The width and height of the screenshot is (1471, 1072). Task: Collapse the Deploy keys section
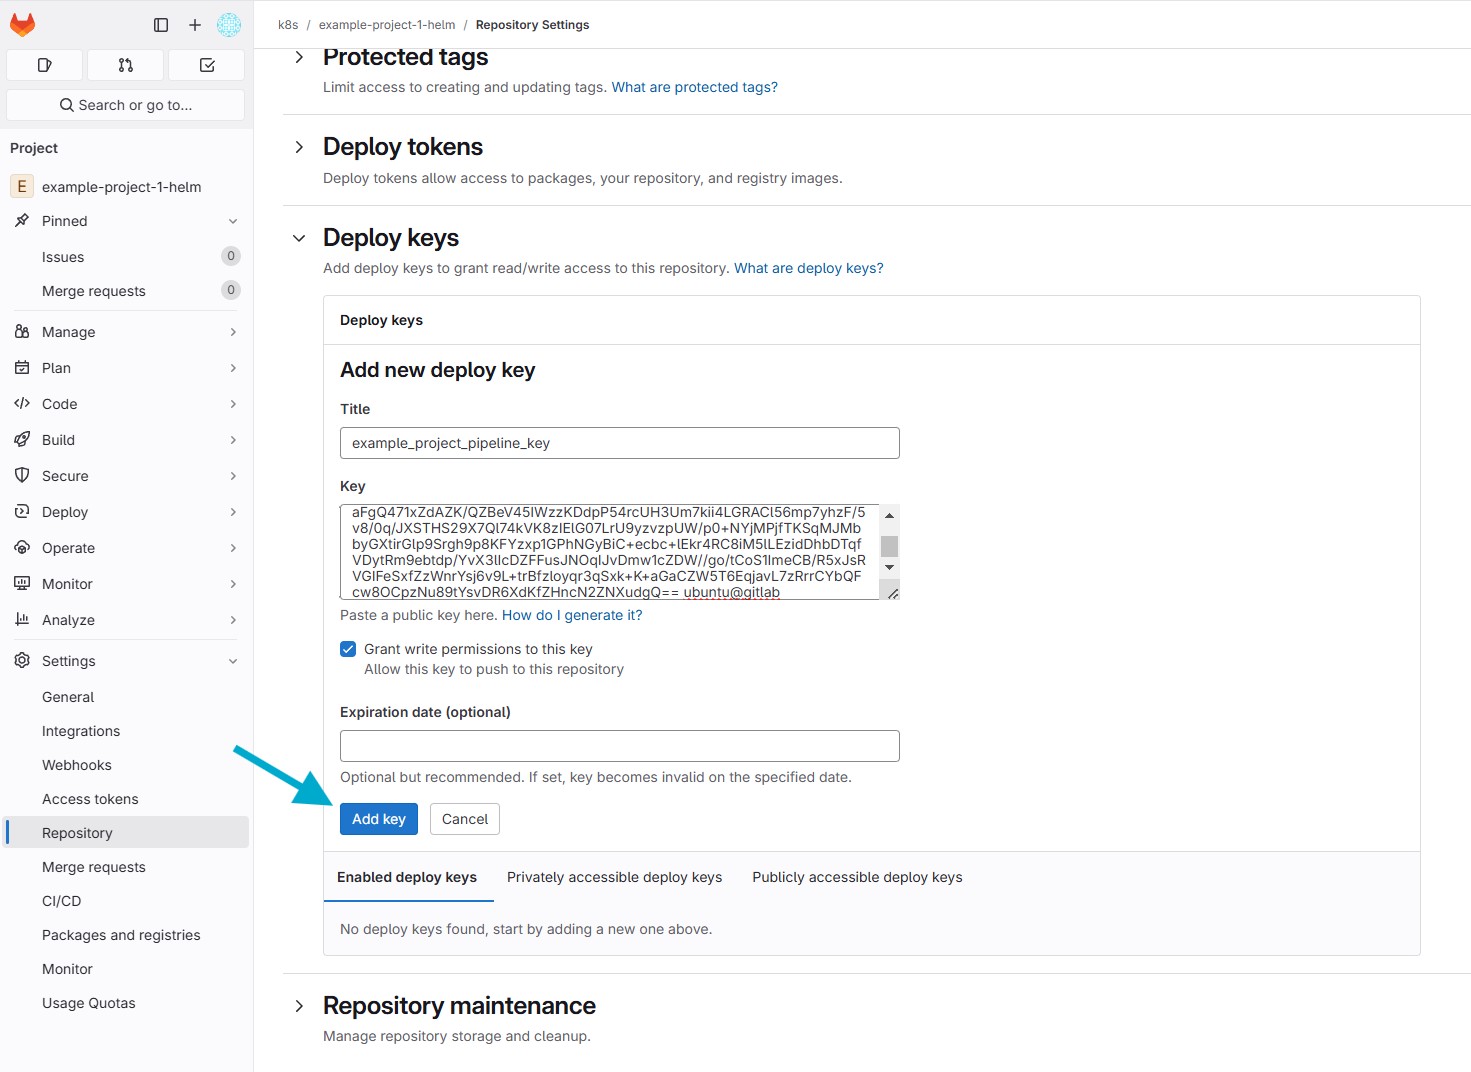(299, 238)
